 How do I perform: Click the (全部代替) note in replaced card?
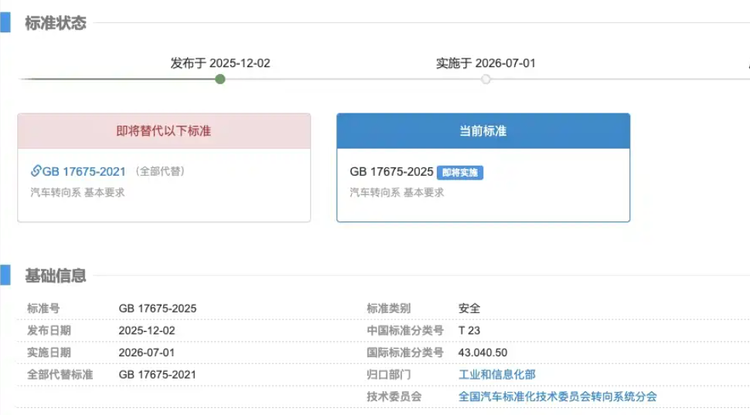160,171
